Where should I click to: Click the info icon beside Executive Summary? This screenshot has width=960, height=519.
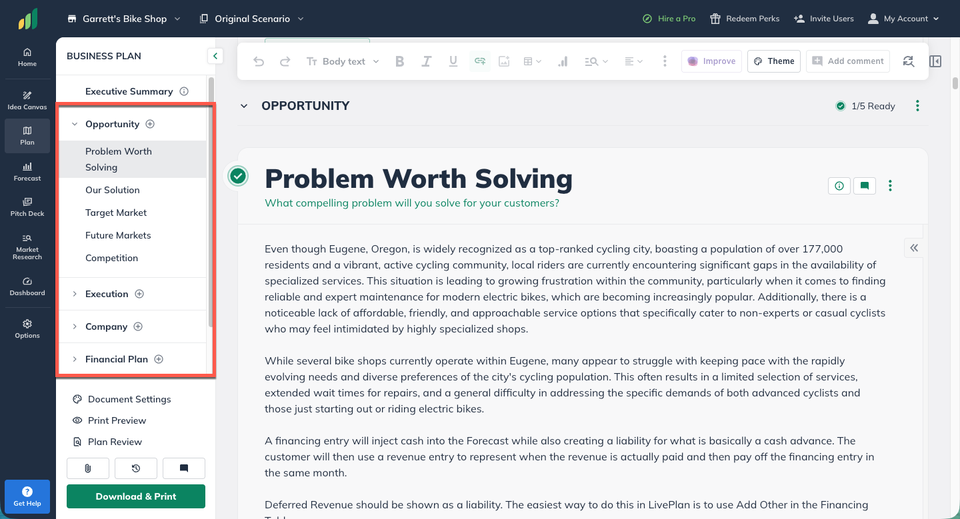[x=184, y=91]
